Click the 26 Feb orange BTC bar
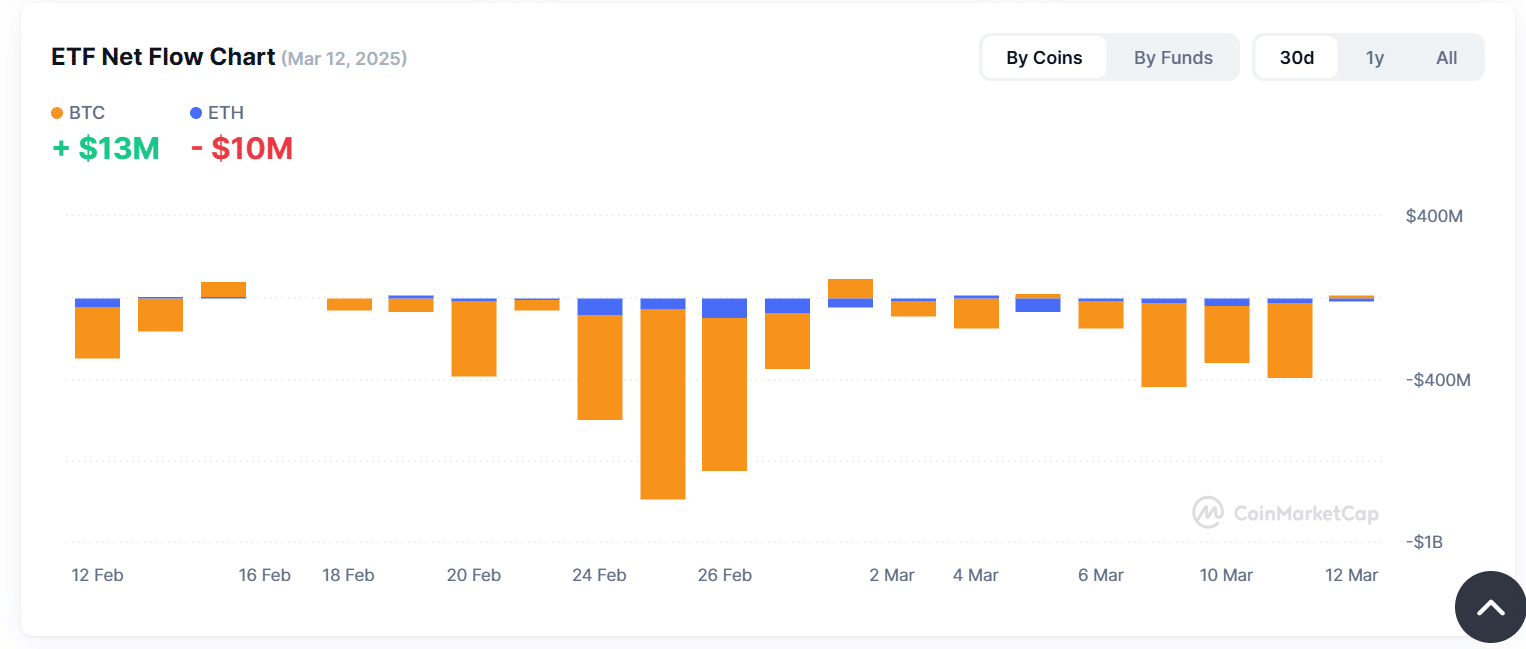Screen dimensions: 1526x649 725,394
